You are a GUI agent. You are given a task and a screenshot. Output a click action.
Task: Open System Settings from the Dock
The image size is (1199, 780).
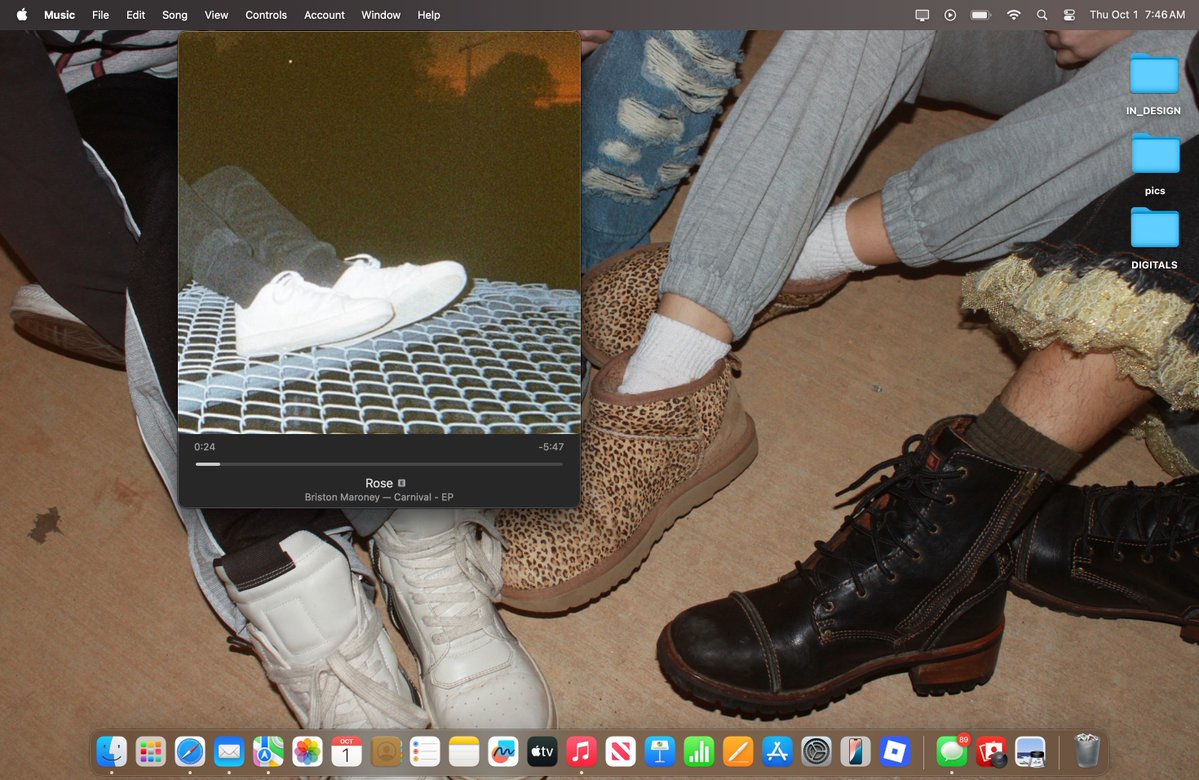click(816, 752)
